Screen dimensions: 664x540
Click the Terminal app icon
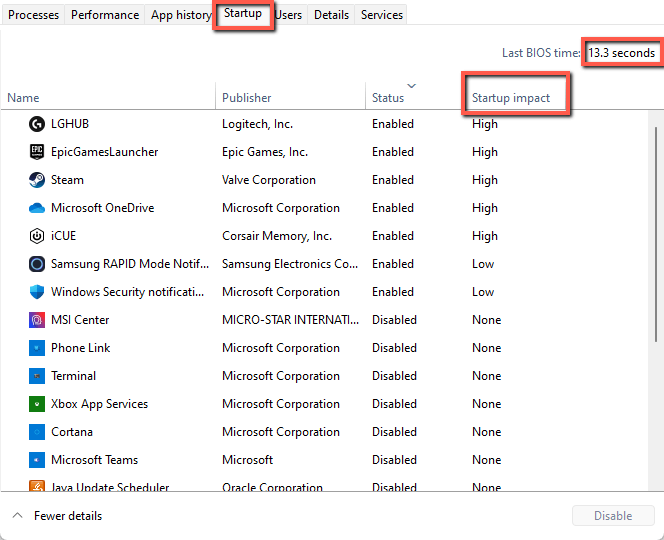pos(37,376)
